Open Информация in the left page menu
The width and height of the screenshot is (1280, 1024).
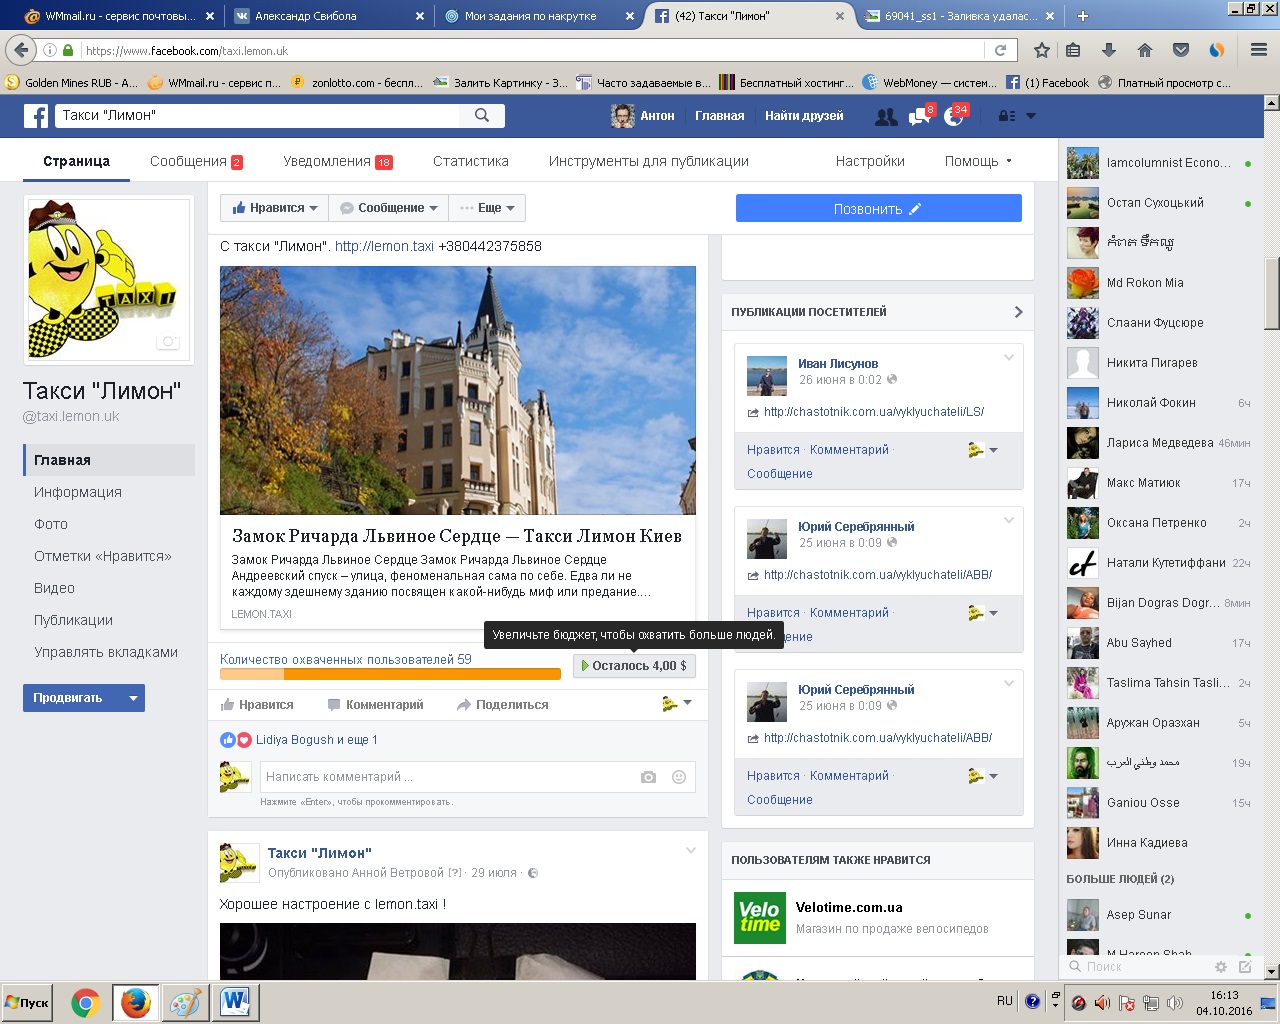click(78, 492)
